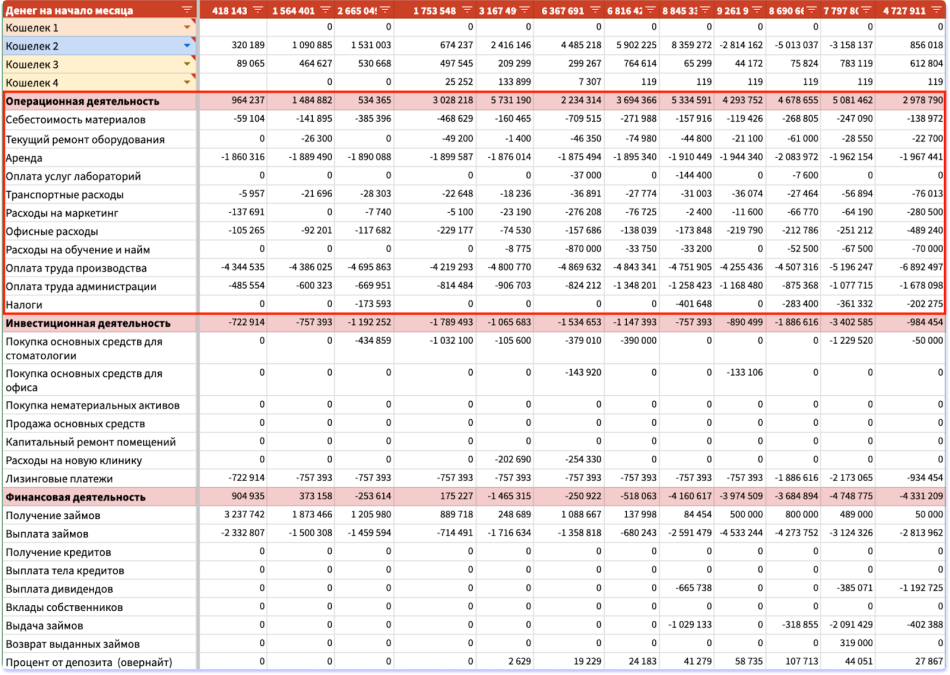Click the 'Расходы на маркетинг' row label
950x675 pixels.
[62, 213]
